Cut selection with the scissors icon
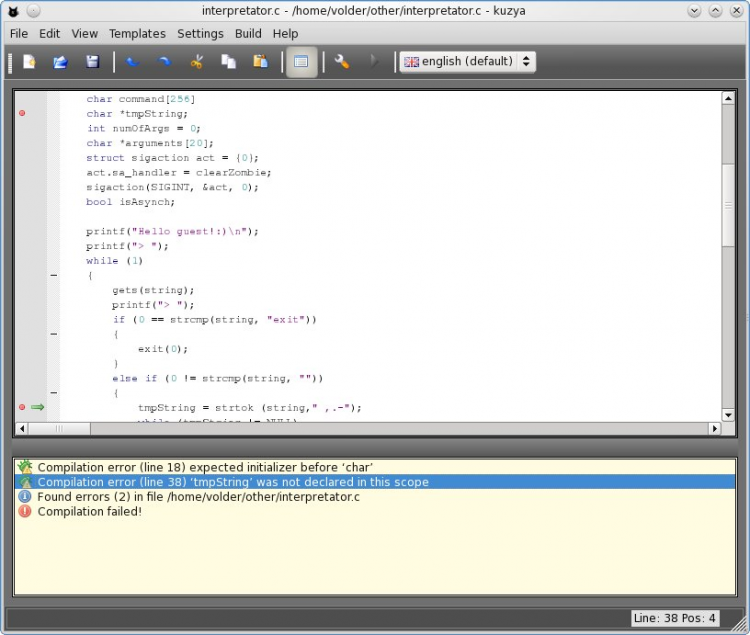This screenshot has height=635, width=750. pos(196,62)
